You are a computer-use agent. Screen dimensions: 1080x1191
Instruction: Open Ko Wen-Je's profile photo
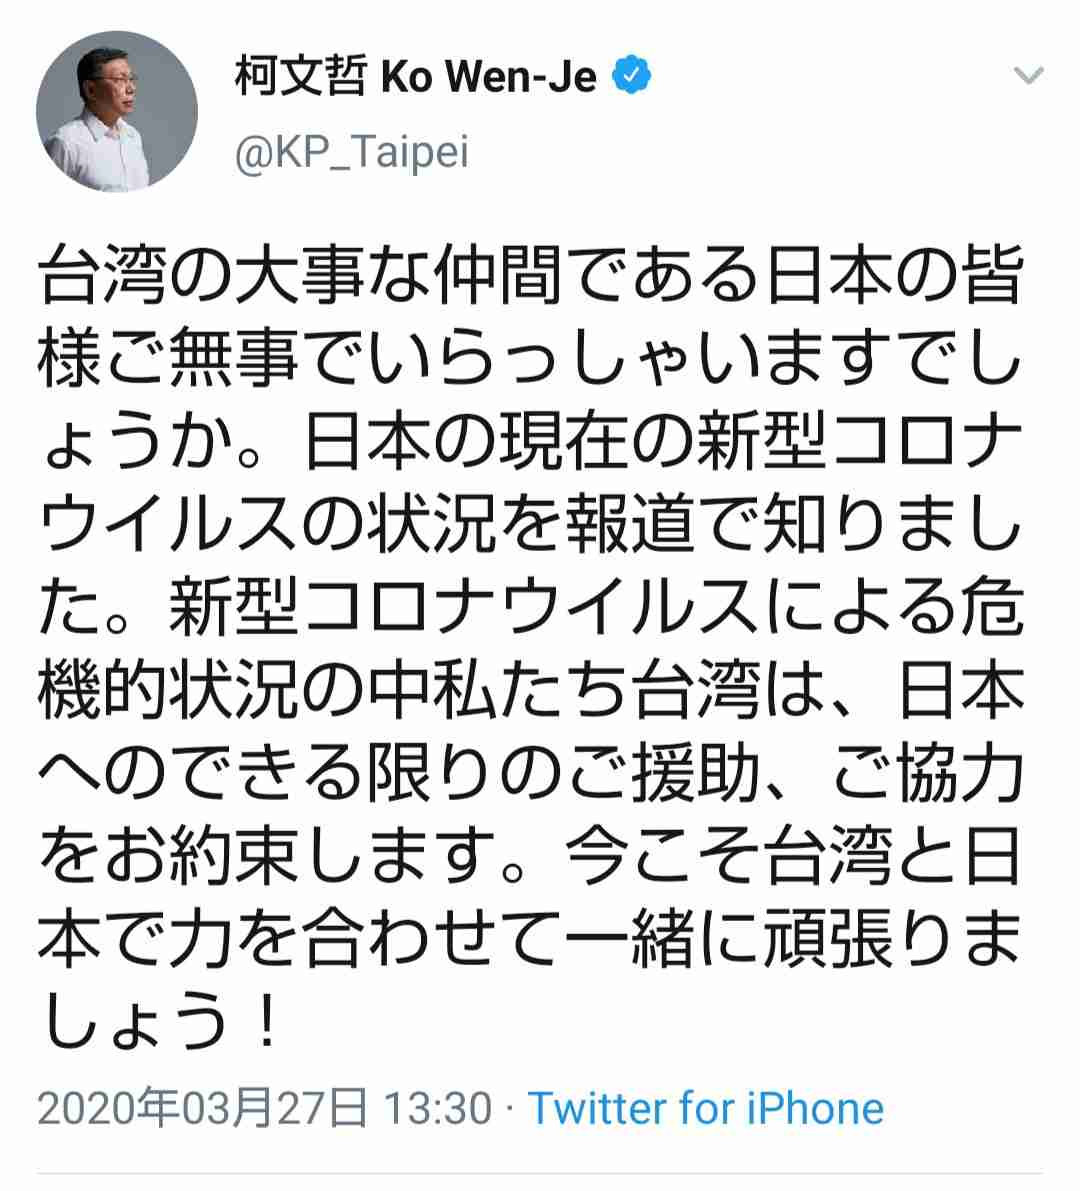coord(117,112)
